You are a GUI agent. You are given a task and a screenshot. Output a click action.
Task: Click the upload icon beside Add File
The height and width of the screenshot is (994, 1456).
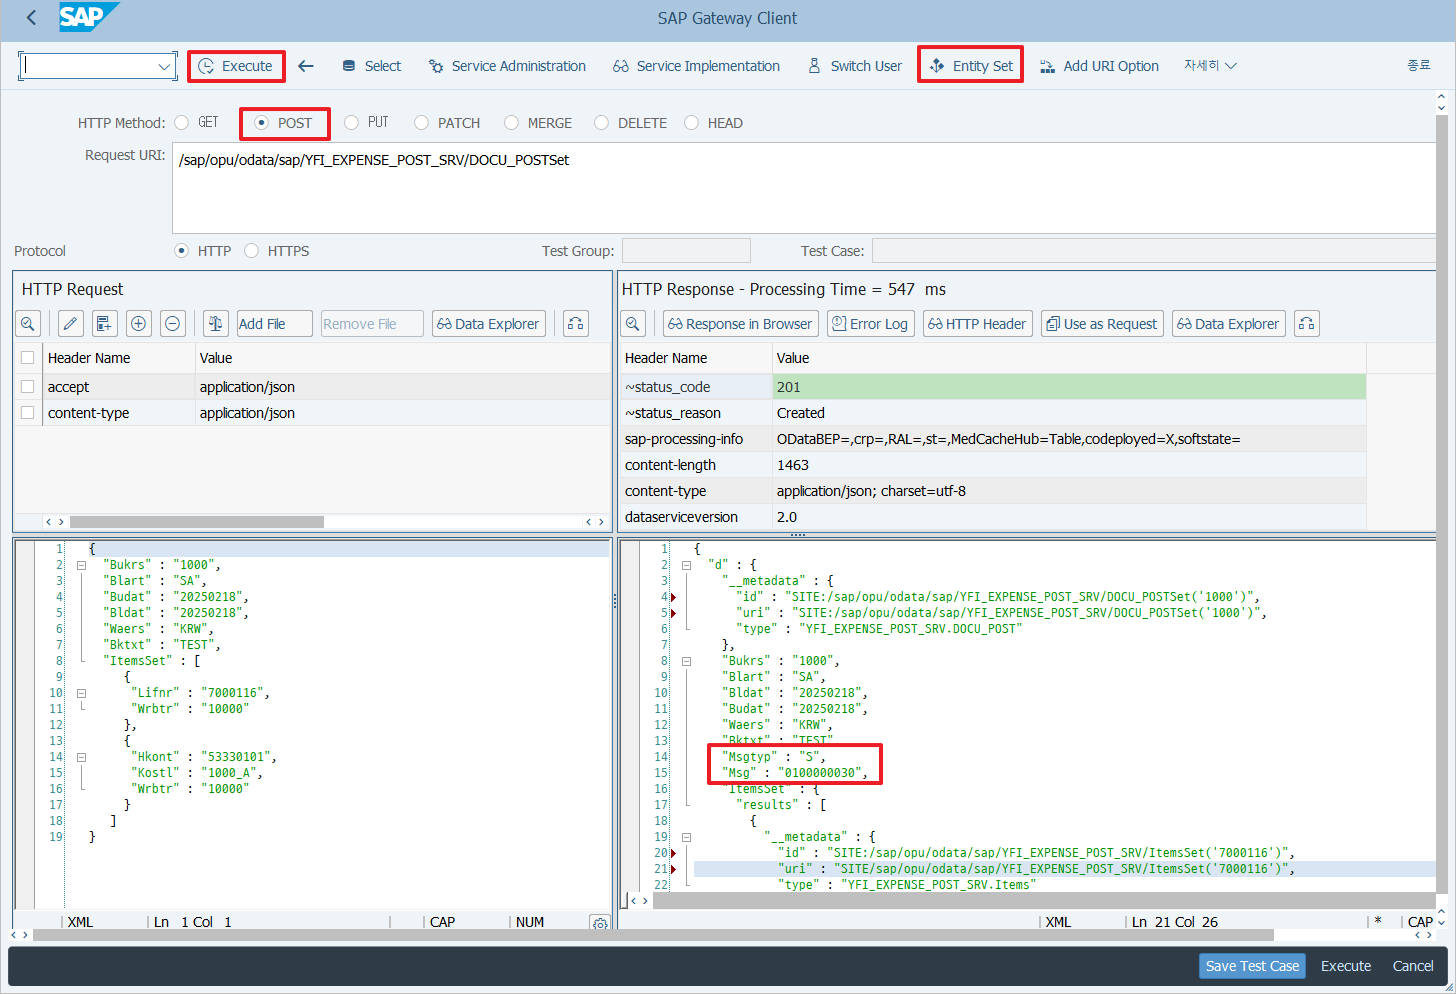coord(215,324)
